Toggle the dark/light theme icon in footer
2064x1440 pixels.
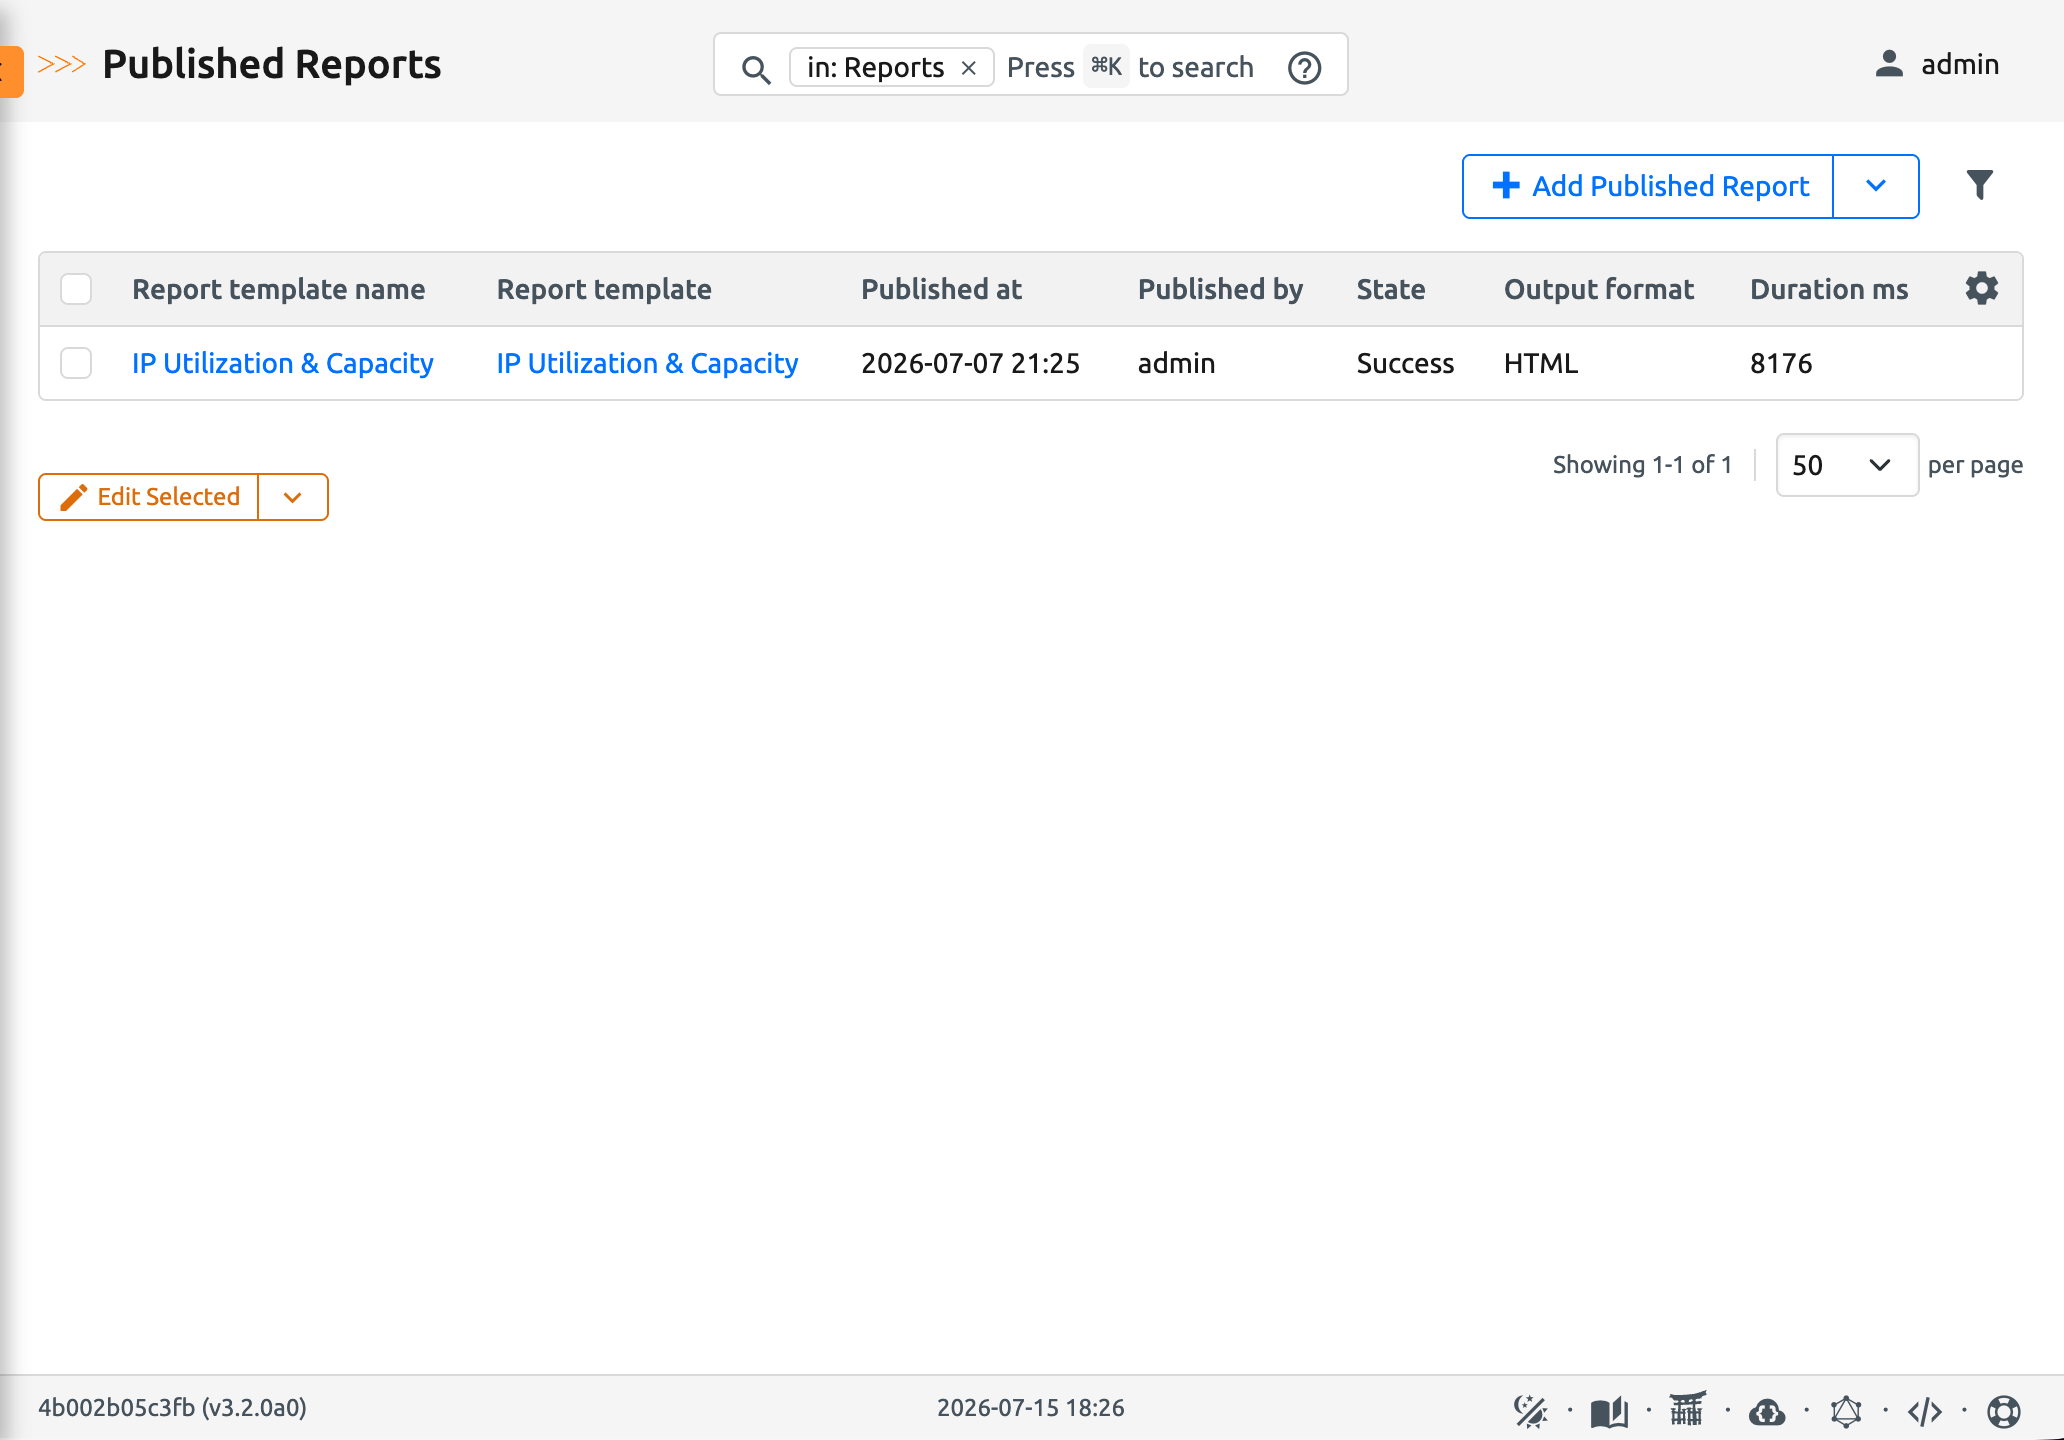point(1530,1411)
